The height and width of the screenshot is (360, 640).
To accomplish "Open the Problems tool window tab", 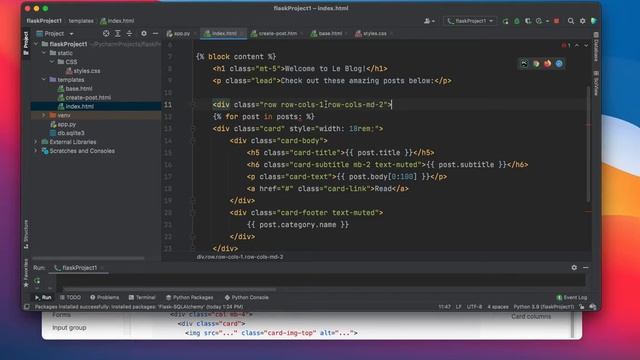I will point(104,297).
